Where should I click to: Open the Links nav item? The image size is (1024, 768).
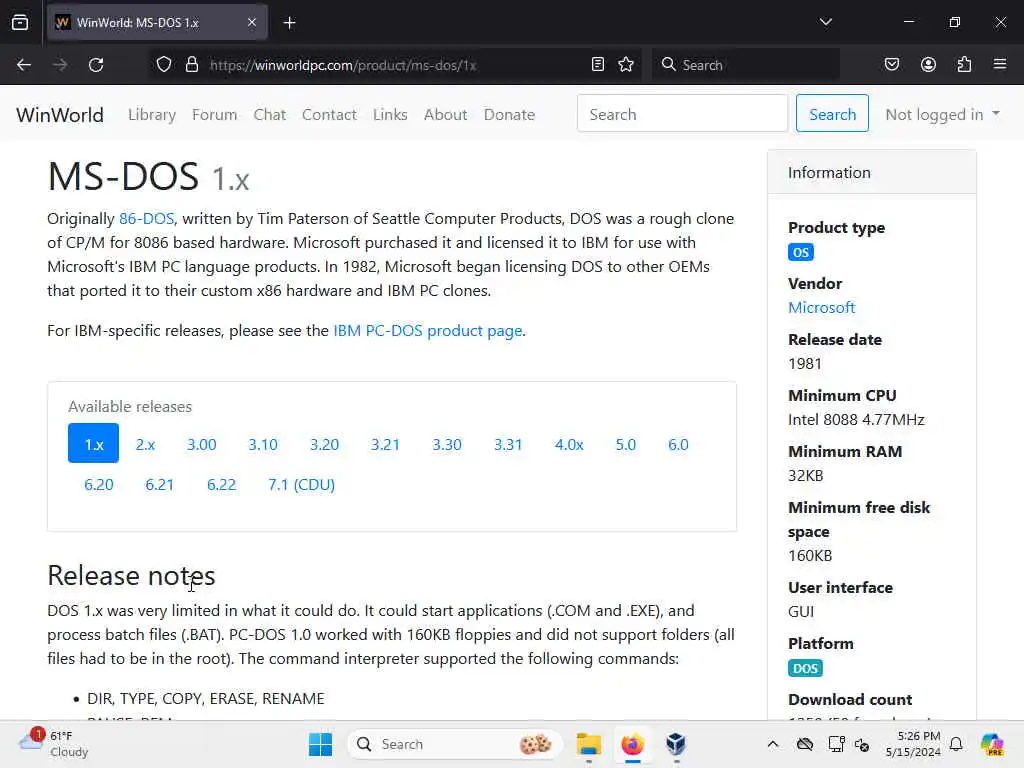(390, 115)
